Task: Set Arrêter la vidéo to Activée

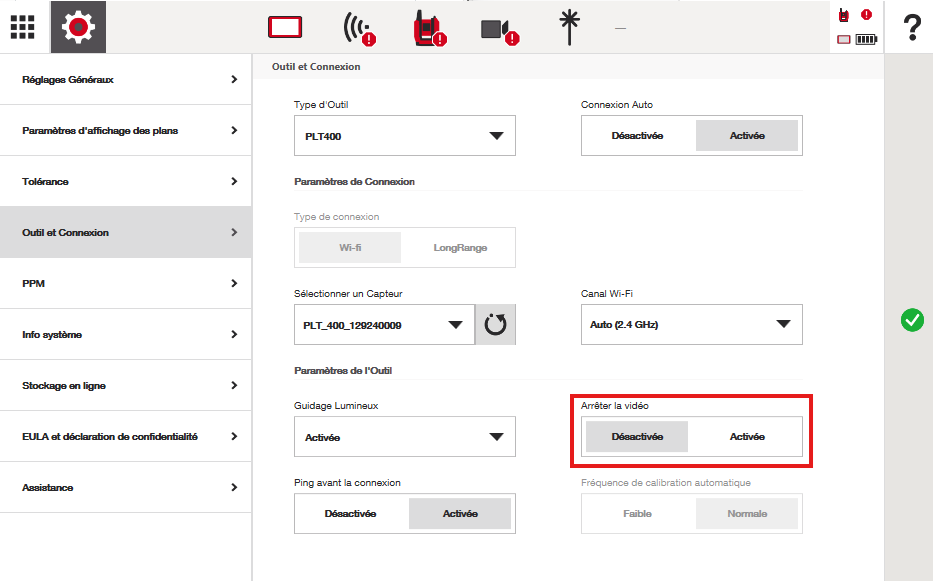Action: pos(747,437)
